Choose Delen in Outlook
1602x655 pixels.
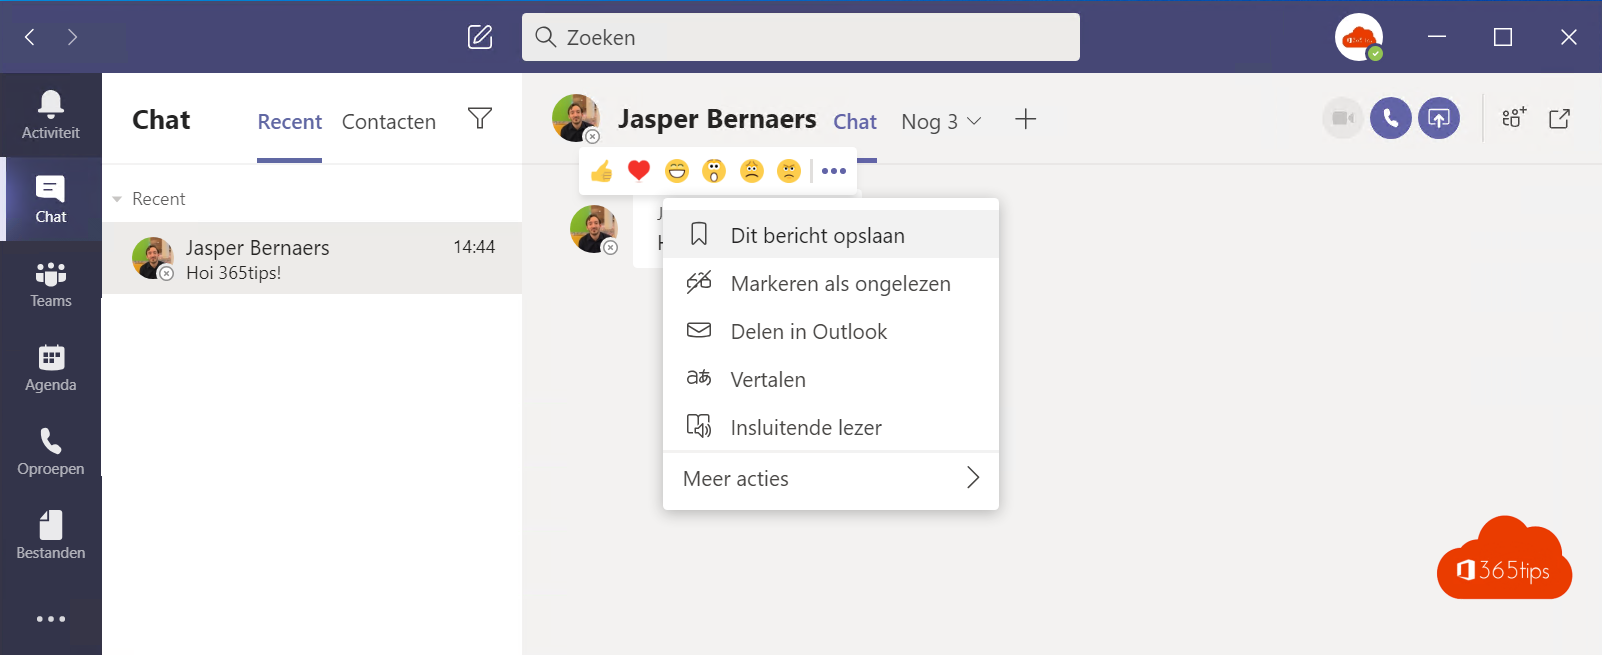click(x=831, y=331)
